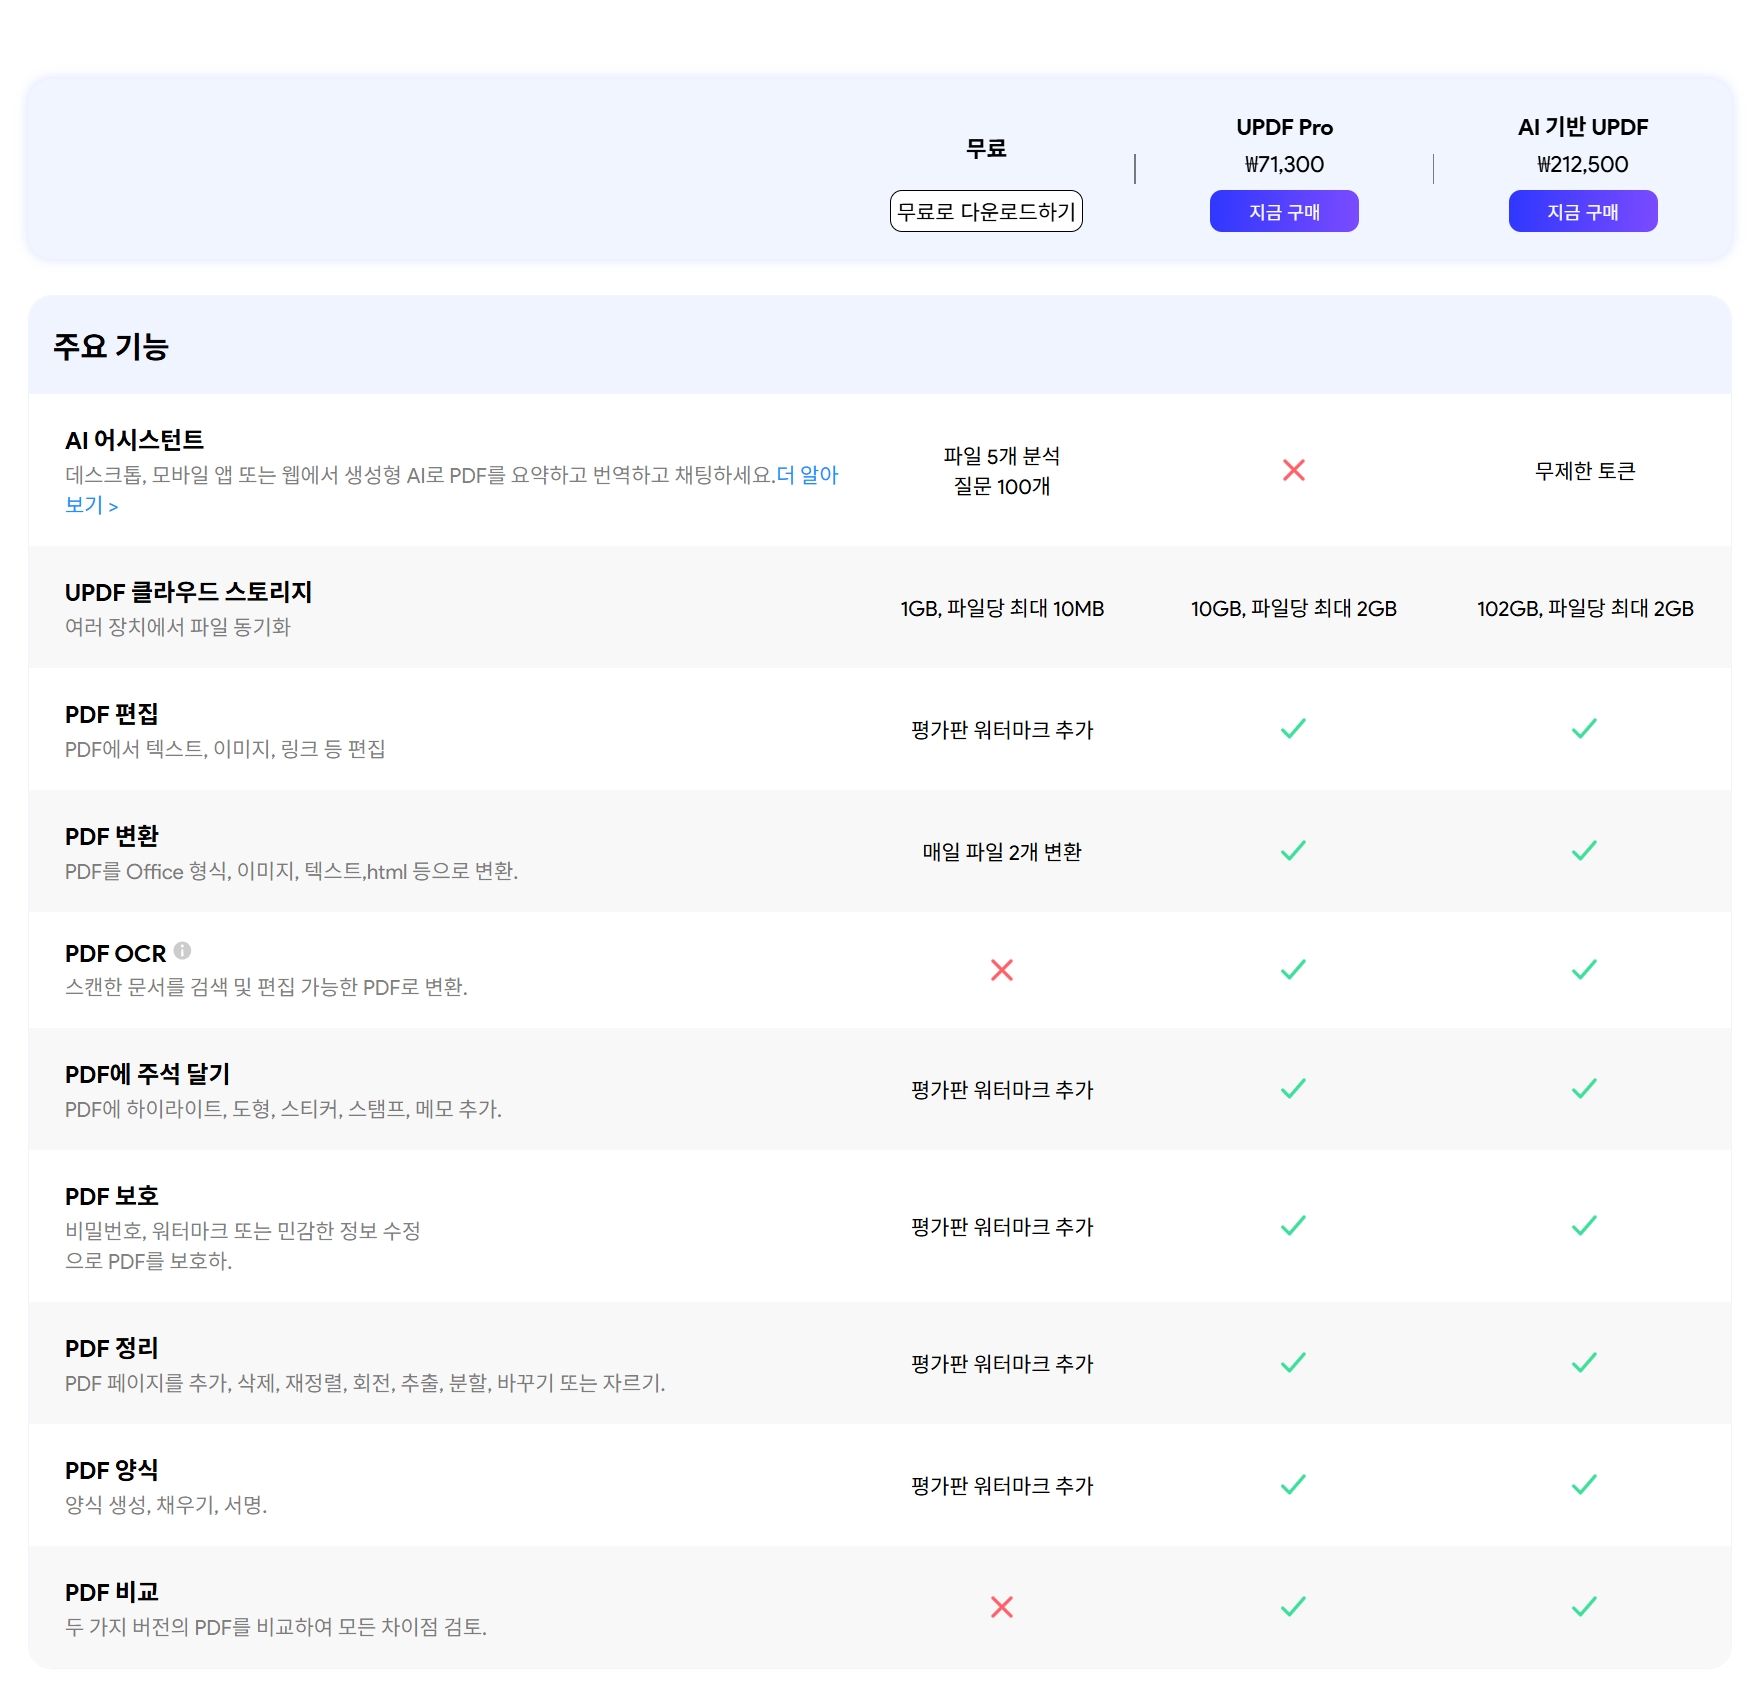Click the ₩71,300 price
This screenshot has height=1686, width=1763.
point(1284,164)
